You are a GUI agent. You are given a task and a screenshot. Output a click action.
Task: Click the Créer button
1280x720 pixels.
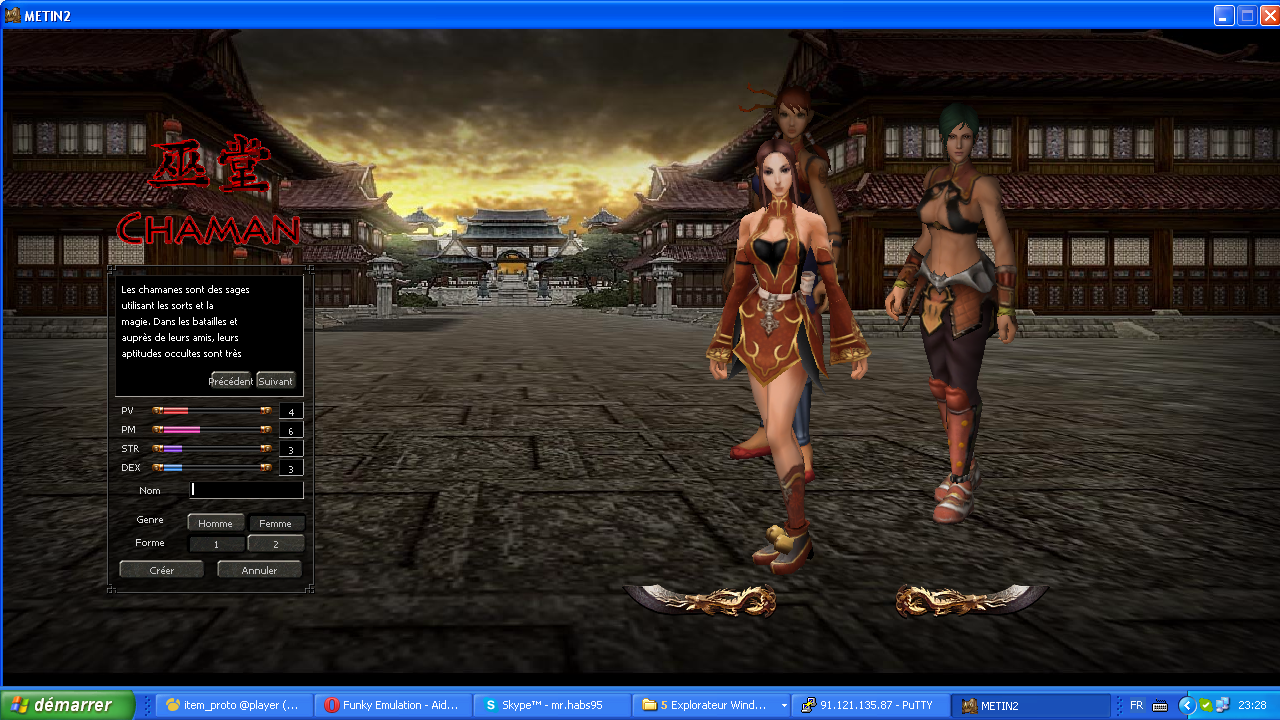(x=162, y=570)
